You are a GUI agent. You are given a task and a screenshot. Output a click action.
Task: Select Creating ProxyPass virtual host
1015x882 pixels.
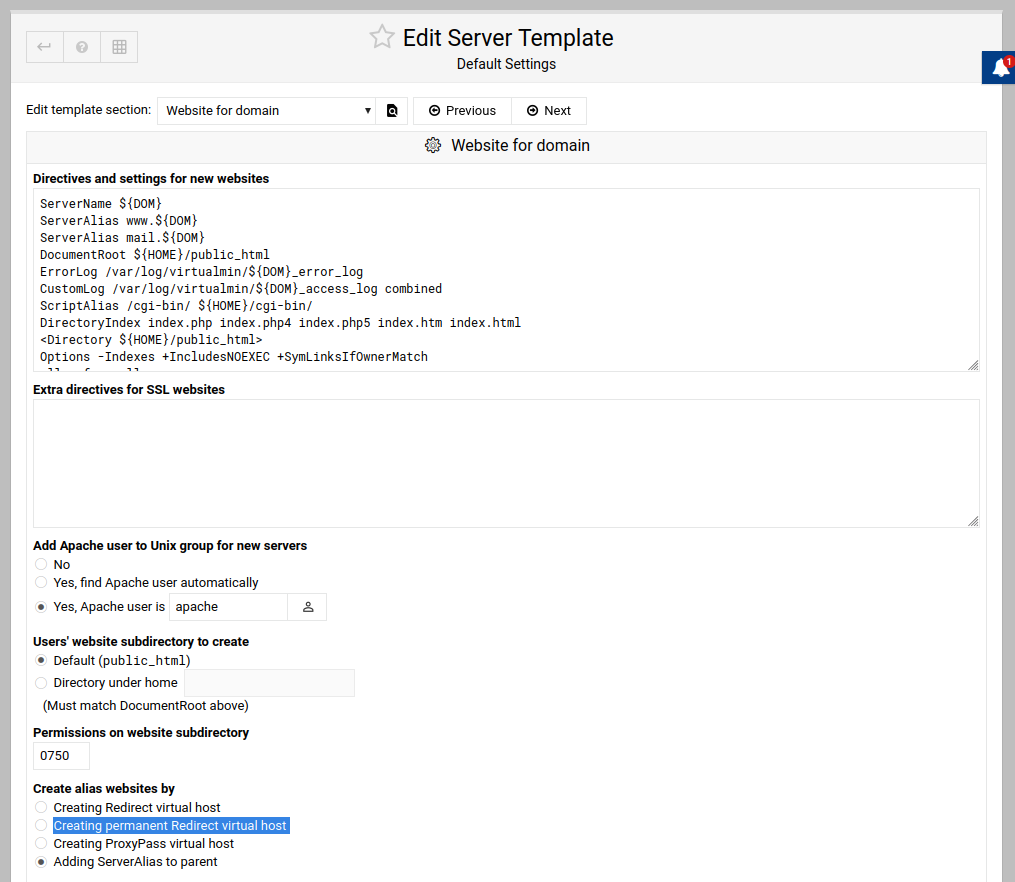[x=41, y=844]
